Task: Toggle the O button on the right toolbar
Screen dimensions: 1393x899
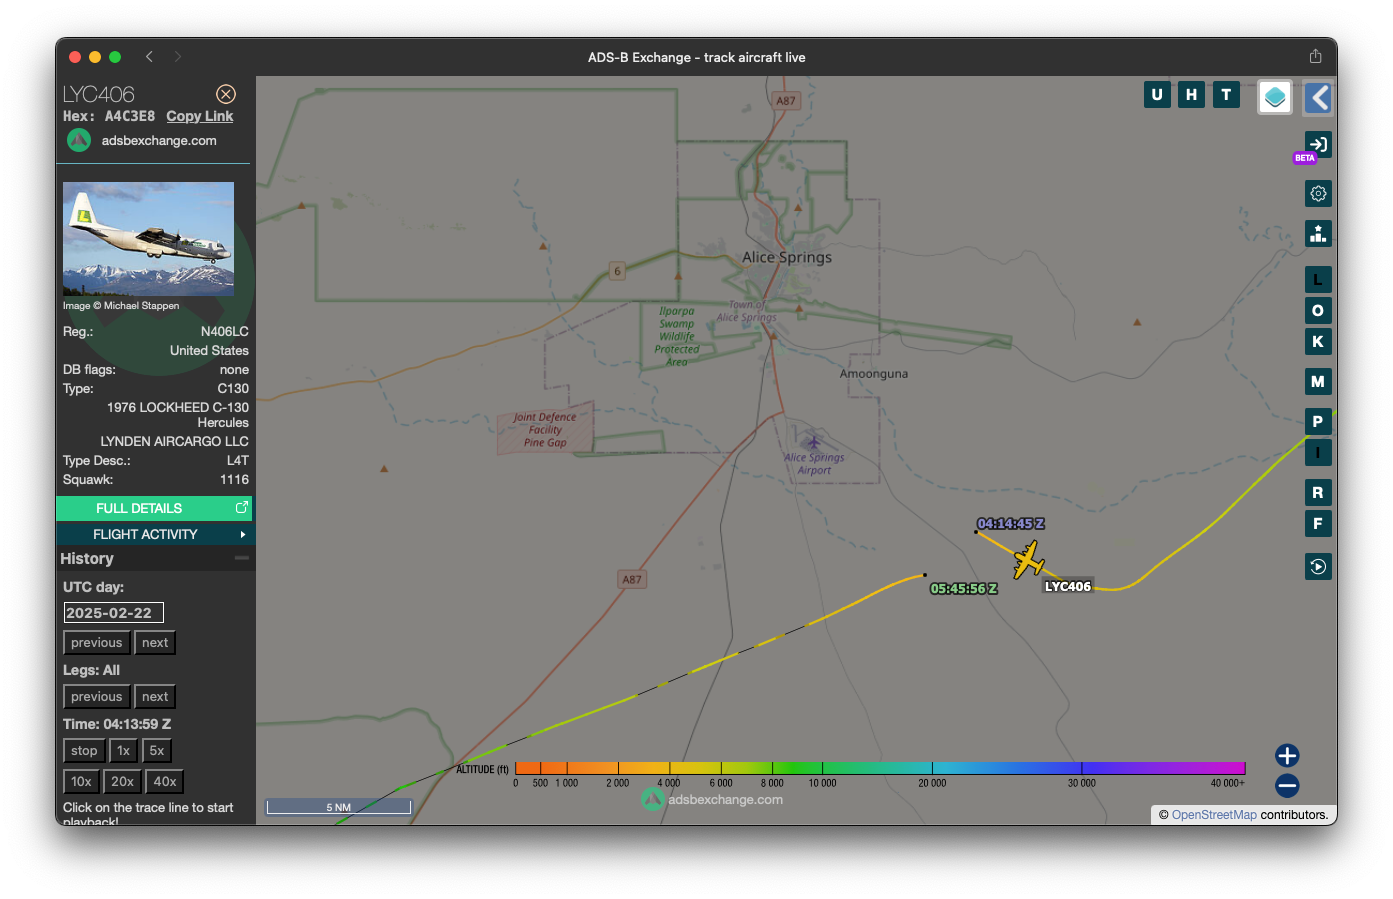Action: click(1318, 311)
